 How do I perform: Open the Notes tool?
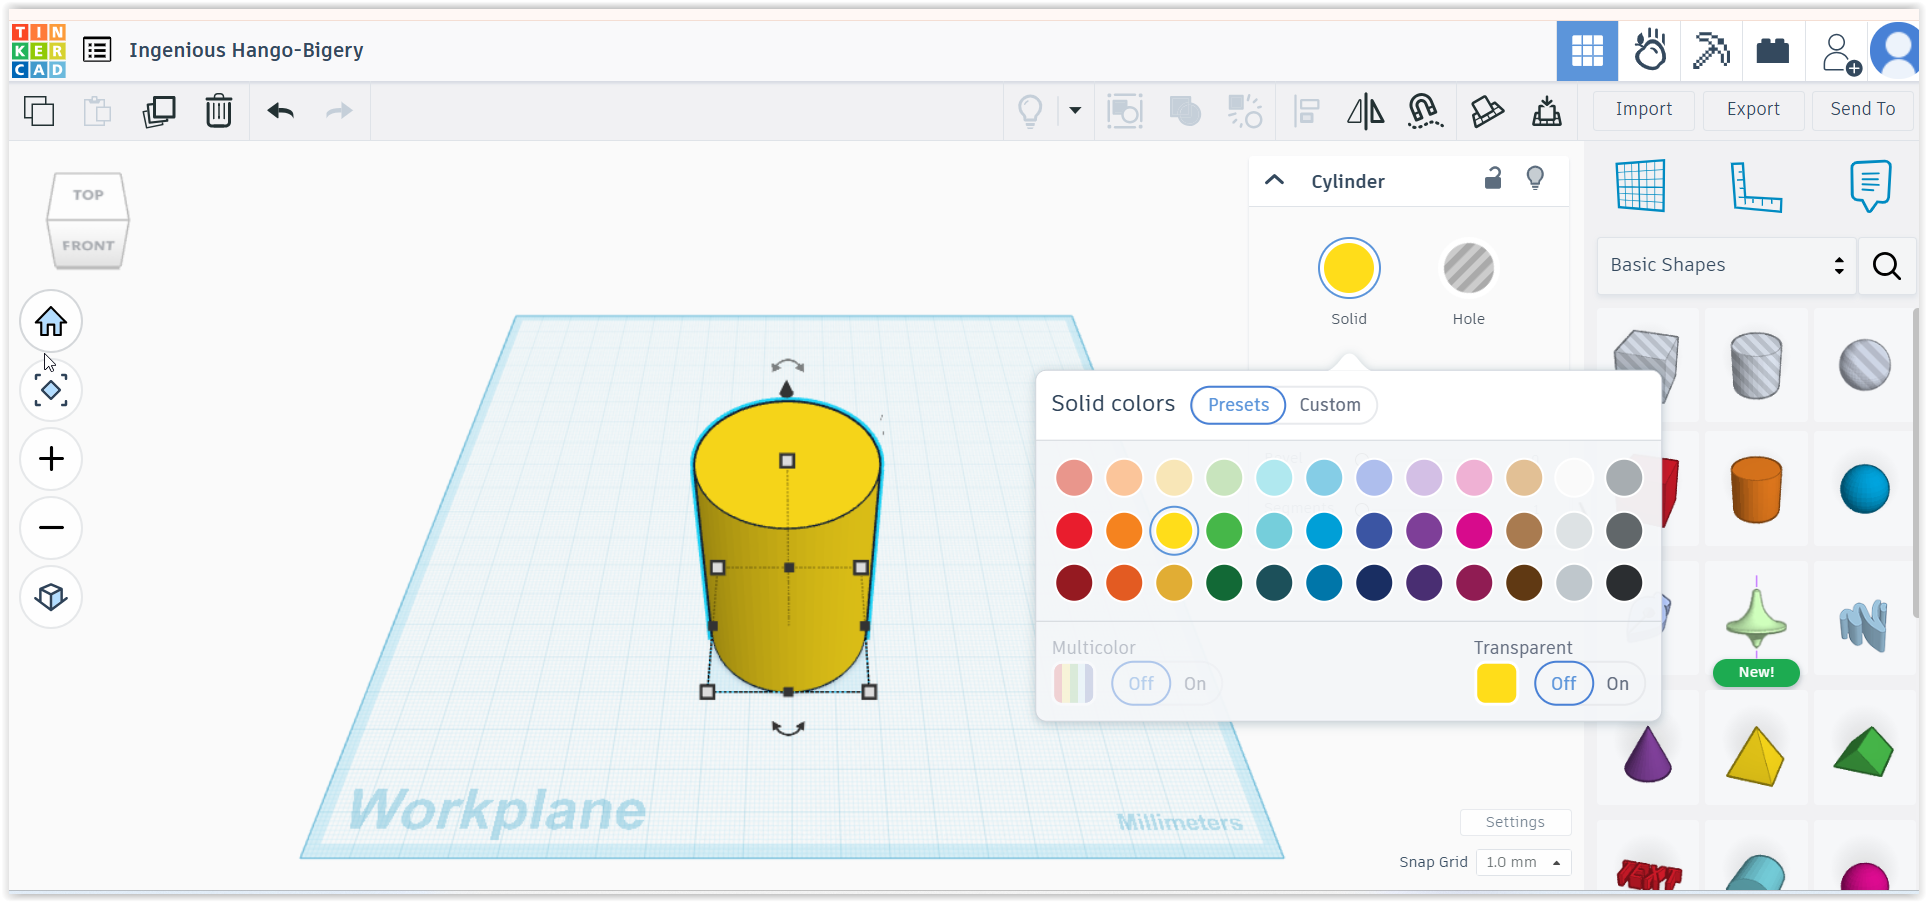point(1870,186)
